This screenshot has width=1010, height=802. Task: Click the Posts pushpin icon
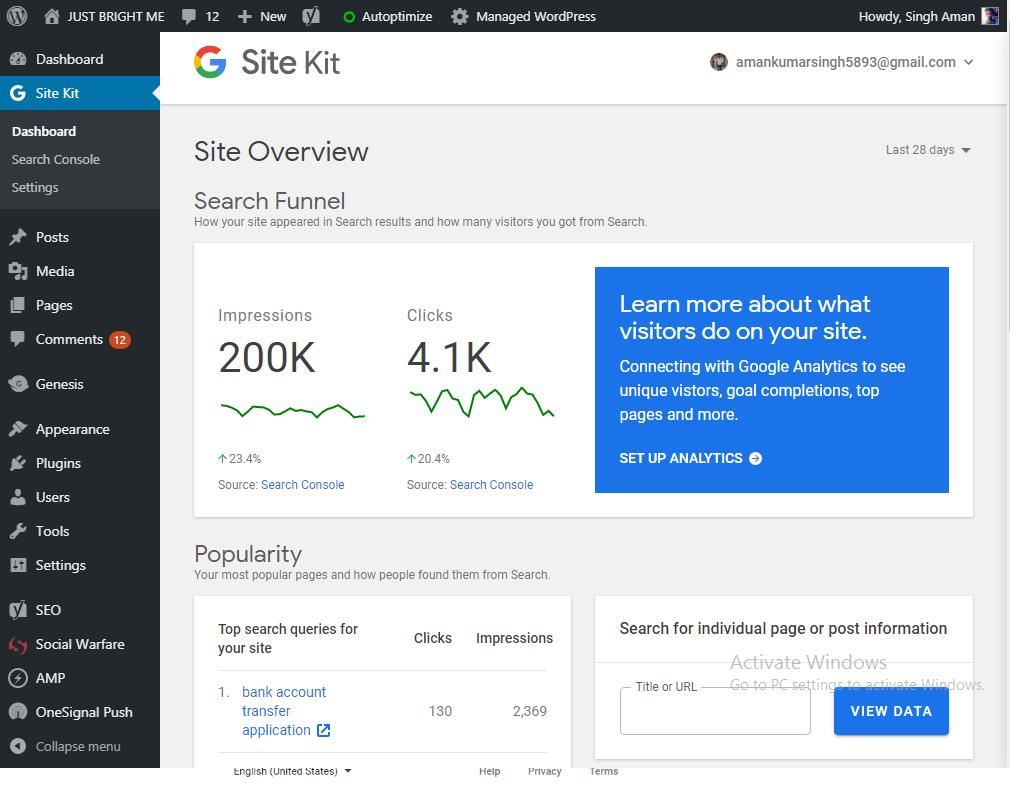click(x=18, y=237)
